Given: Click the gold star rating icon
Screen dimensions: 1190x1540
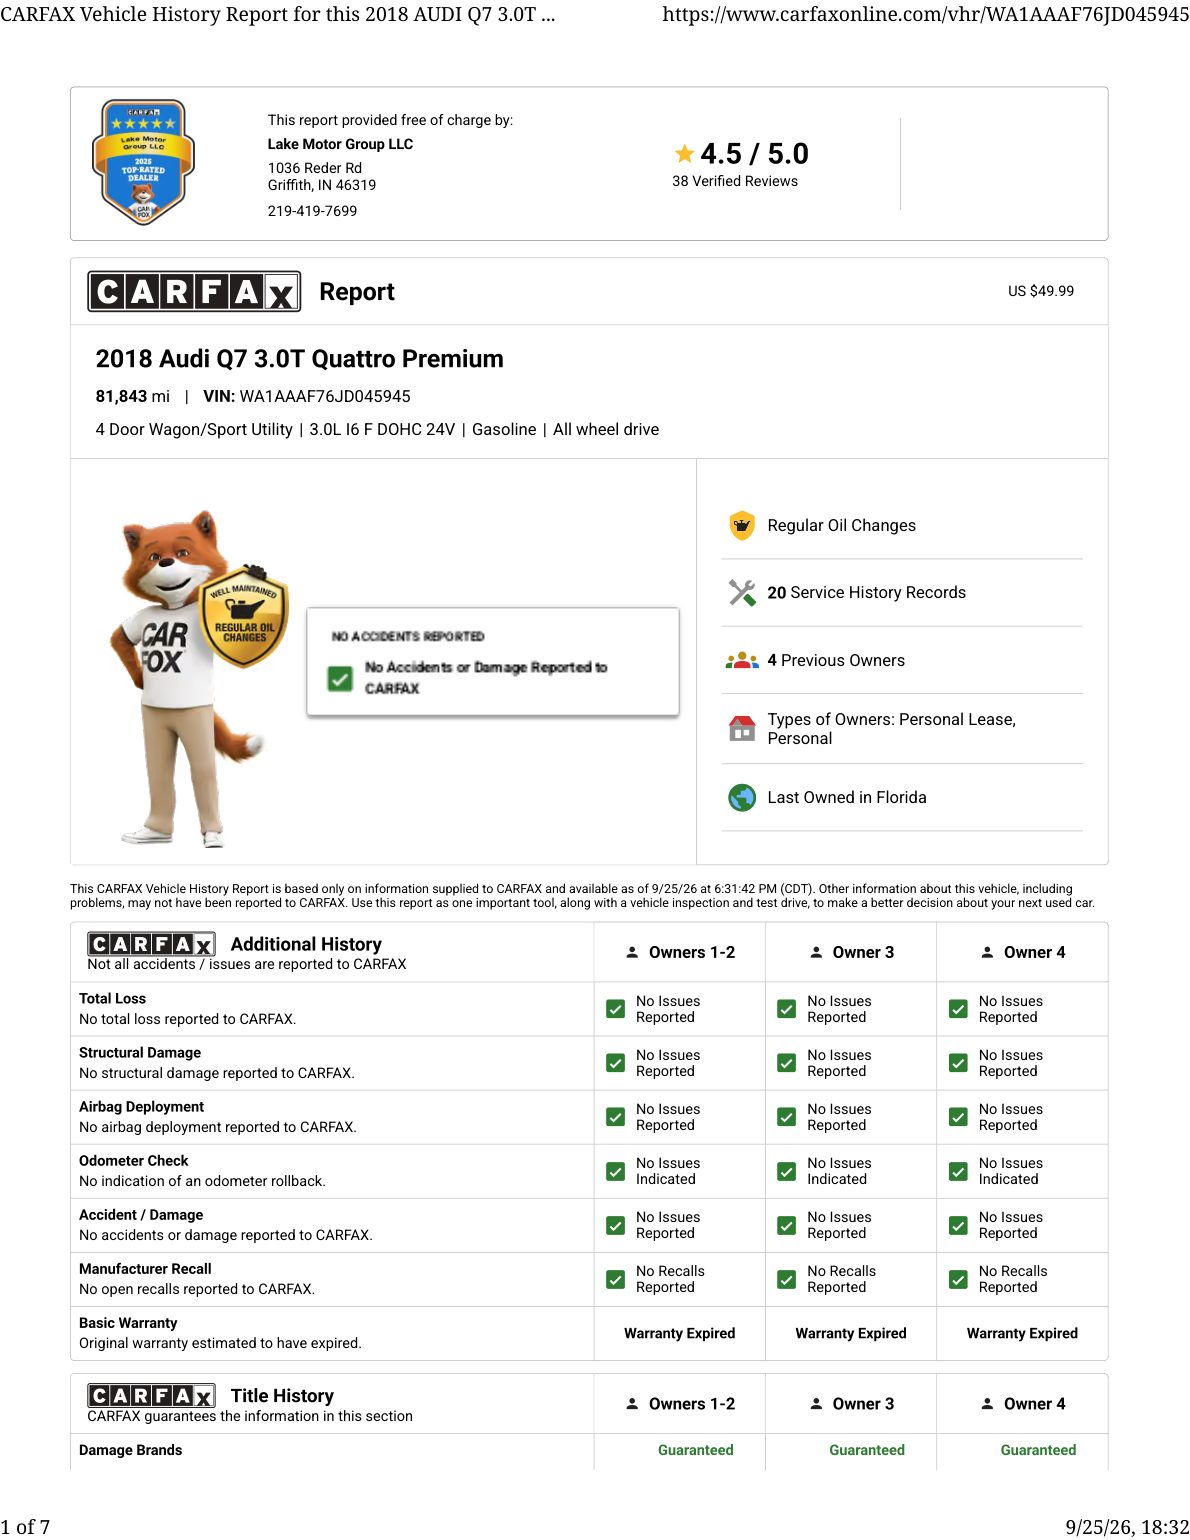Looking at the screenshot, I should [x=684, y=153].
